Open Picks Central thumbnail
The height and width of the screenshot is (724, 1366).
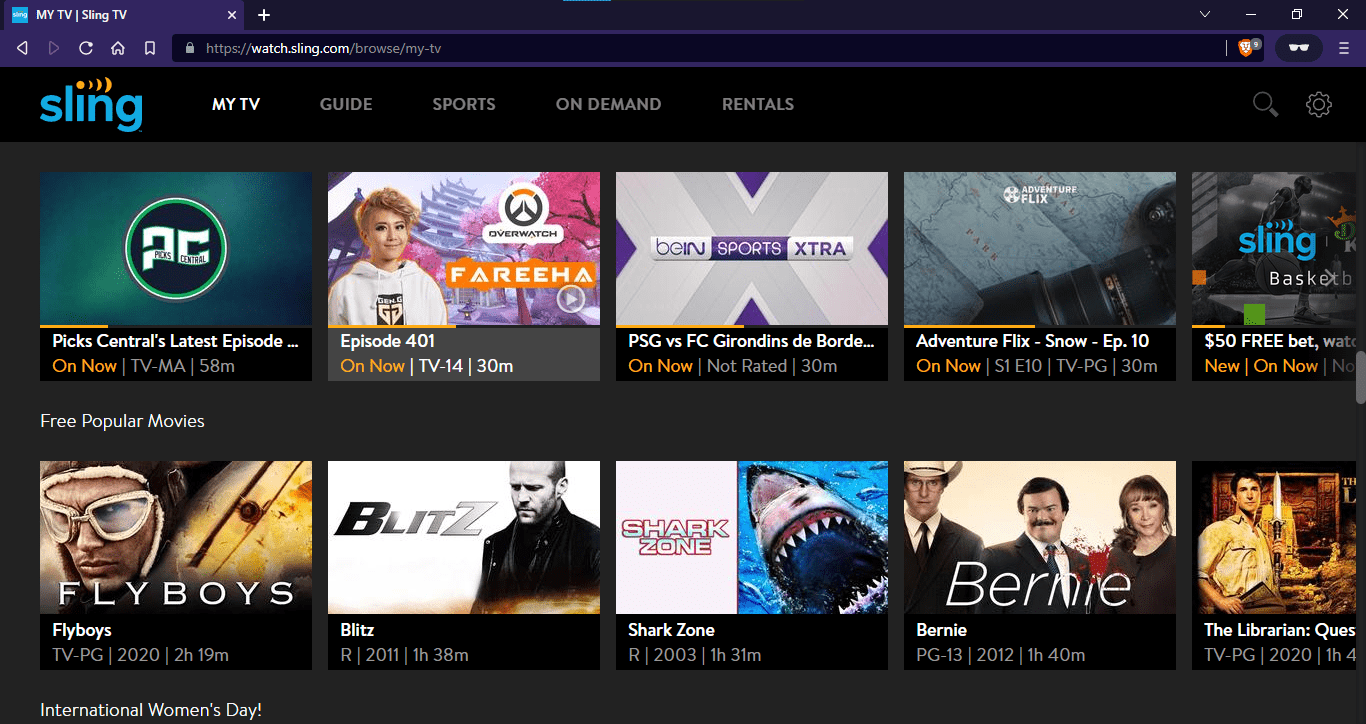pos(176,249)
